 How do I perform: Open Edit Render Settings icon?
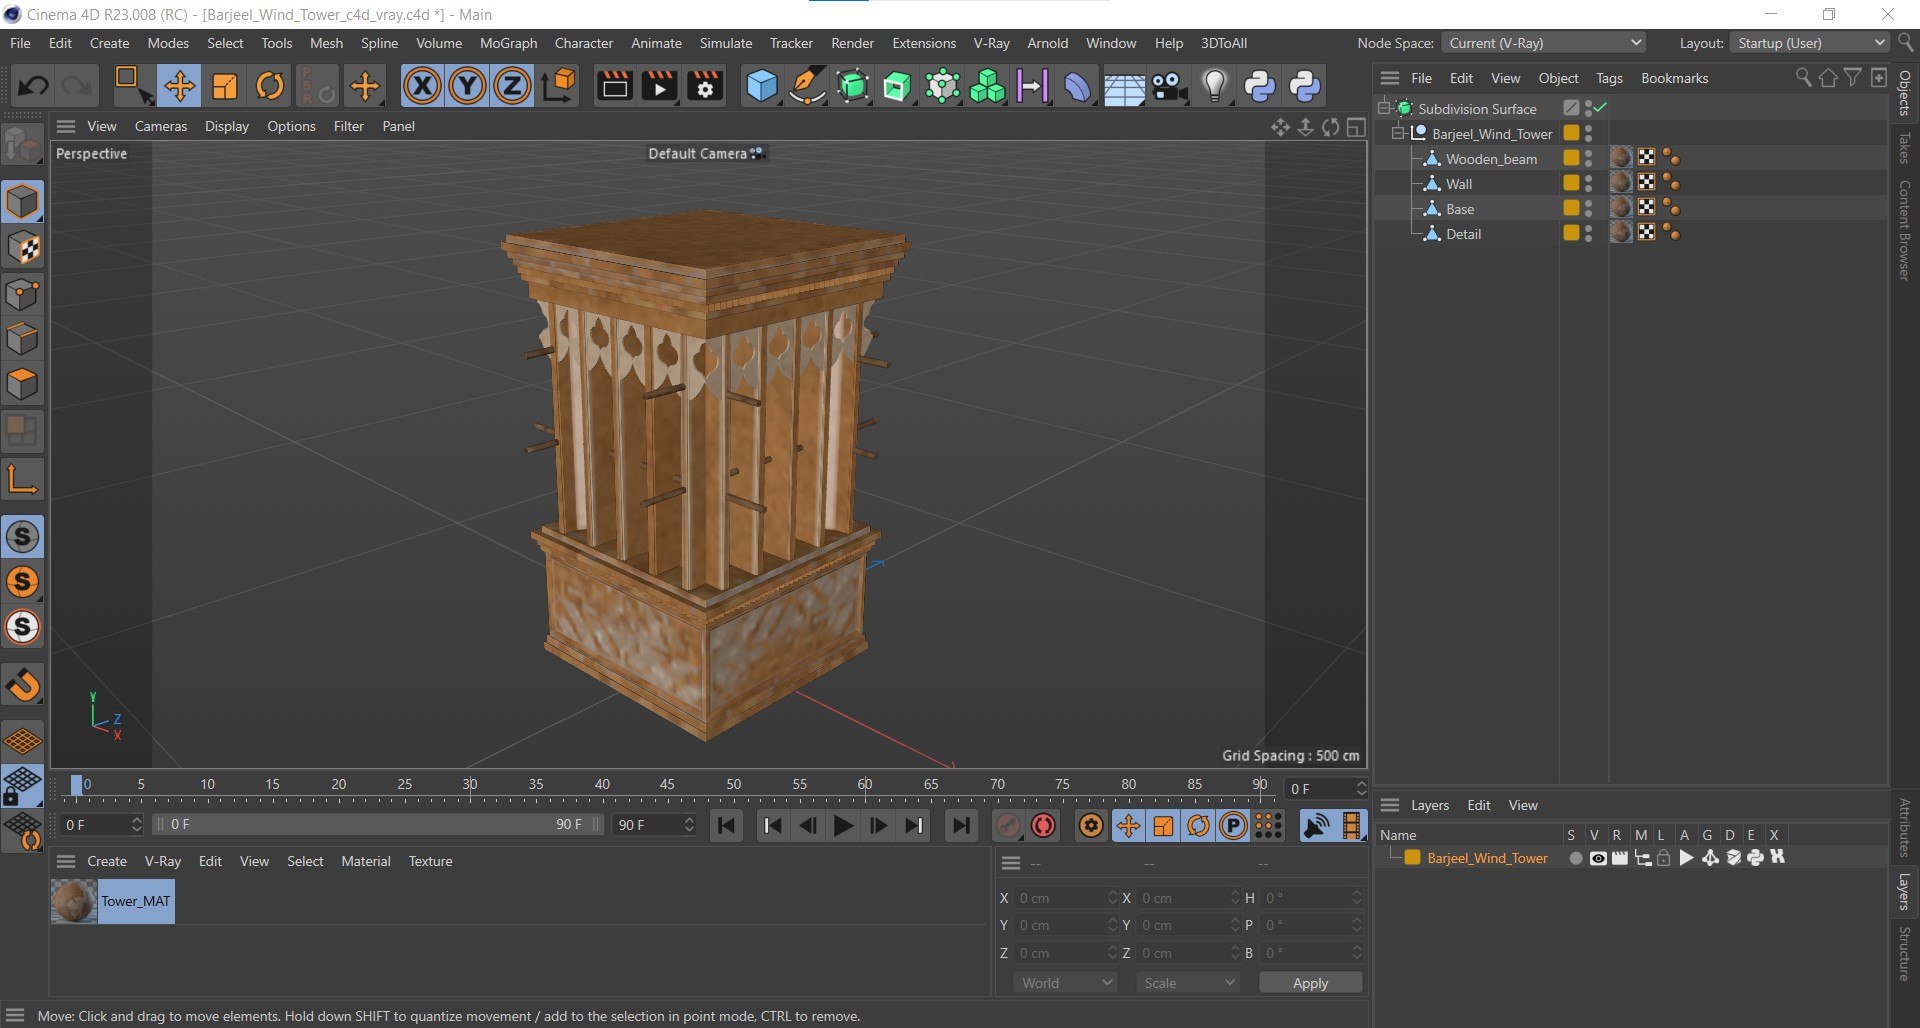point(705,86)
